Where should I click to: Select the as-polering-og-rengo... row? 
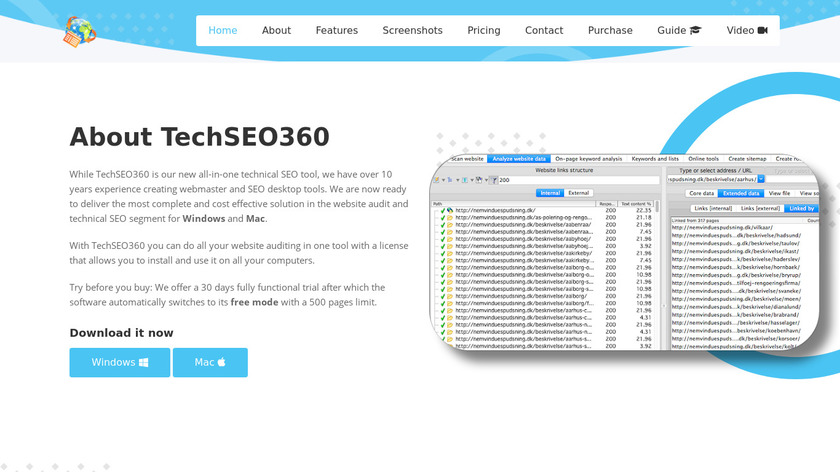(x=523, y=218)
